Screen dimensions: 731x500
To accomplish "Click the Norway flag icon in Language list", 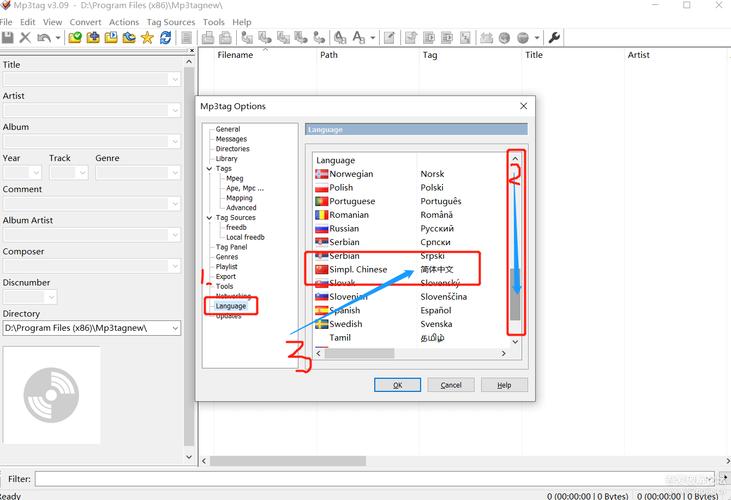I will pos(322,174).
